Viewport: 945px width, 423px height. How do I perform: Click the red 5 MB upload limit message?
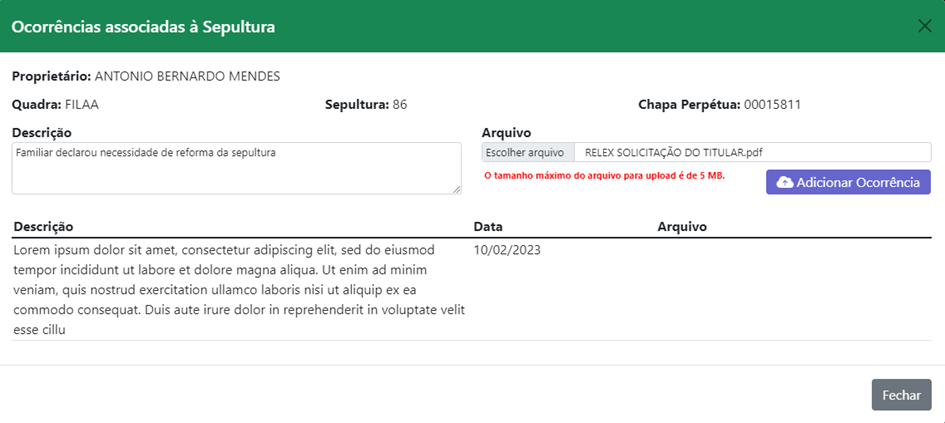(605, 176)
